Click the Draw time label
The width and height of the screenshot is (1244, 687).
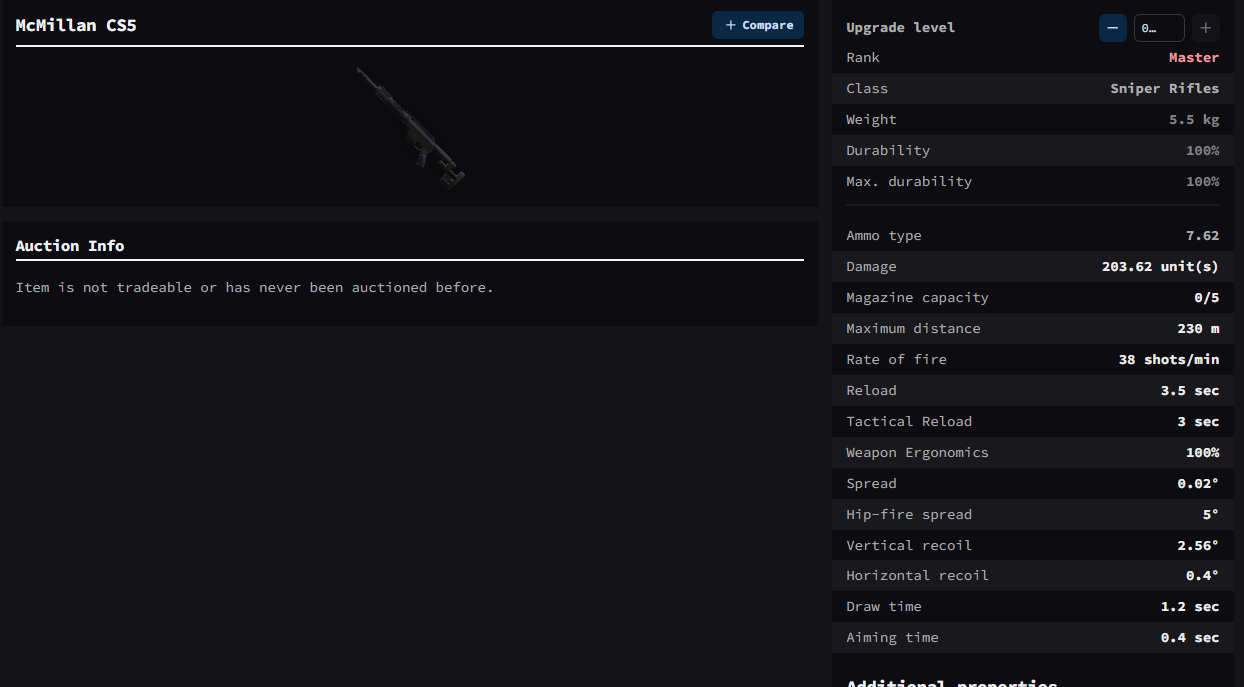(884, 607)
